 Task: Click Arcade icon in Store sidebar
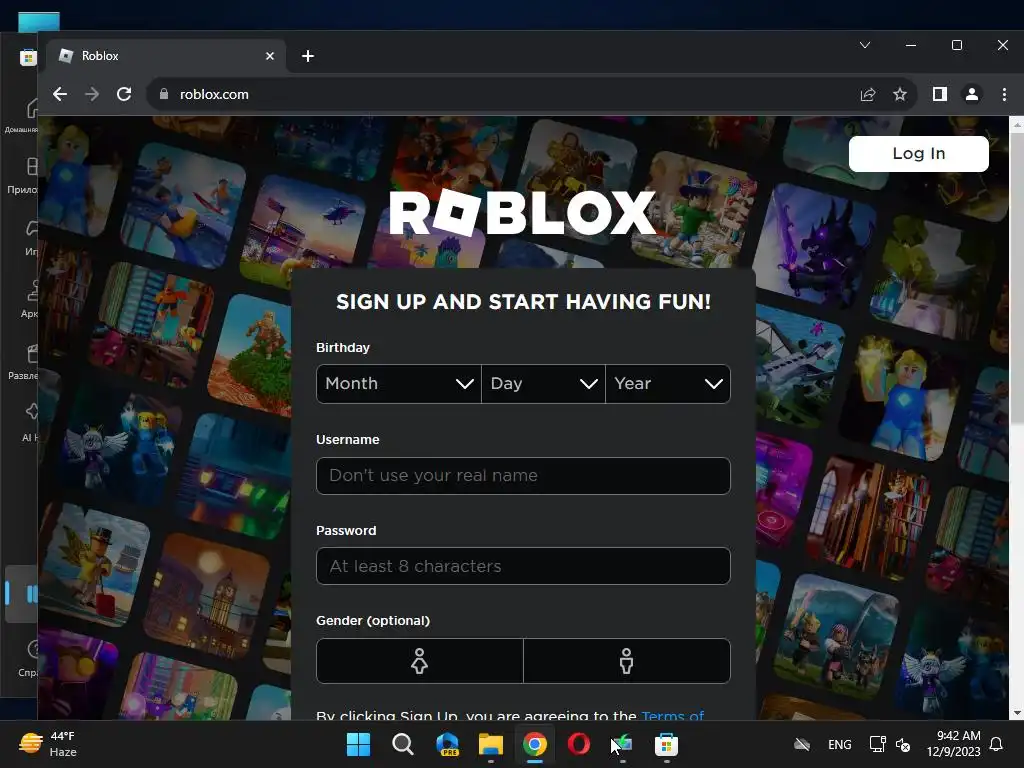pos(31,289)
